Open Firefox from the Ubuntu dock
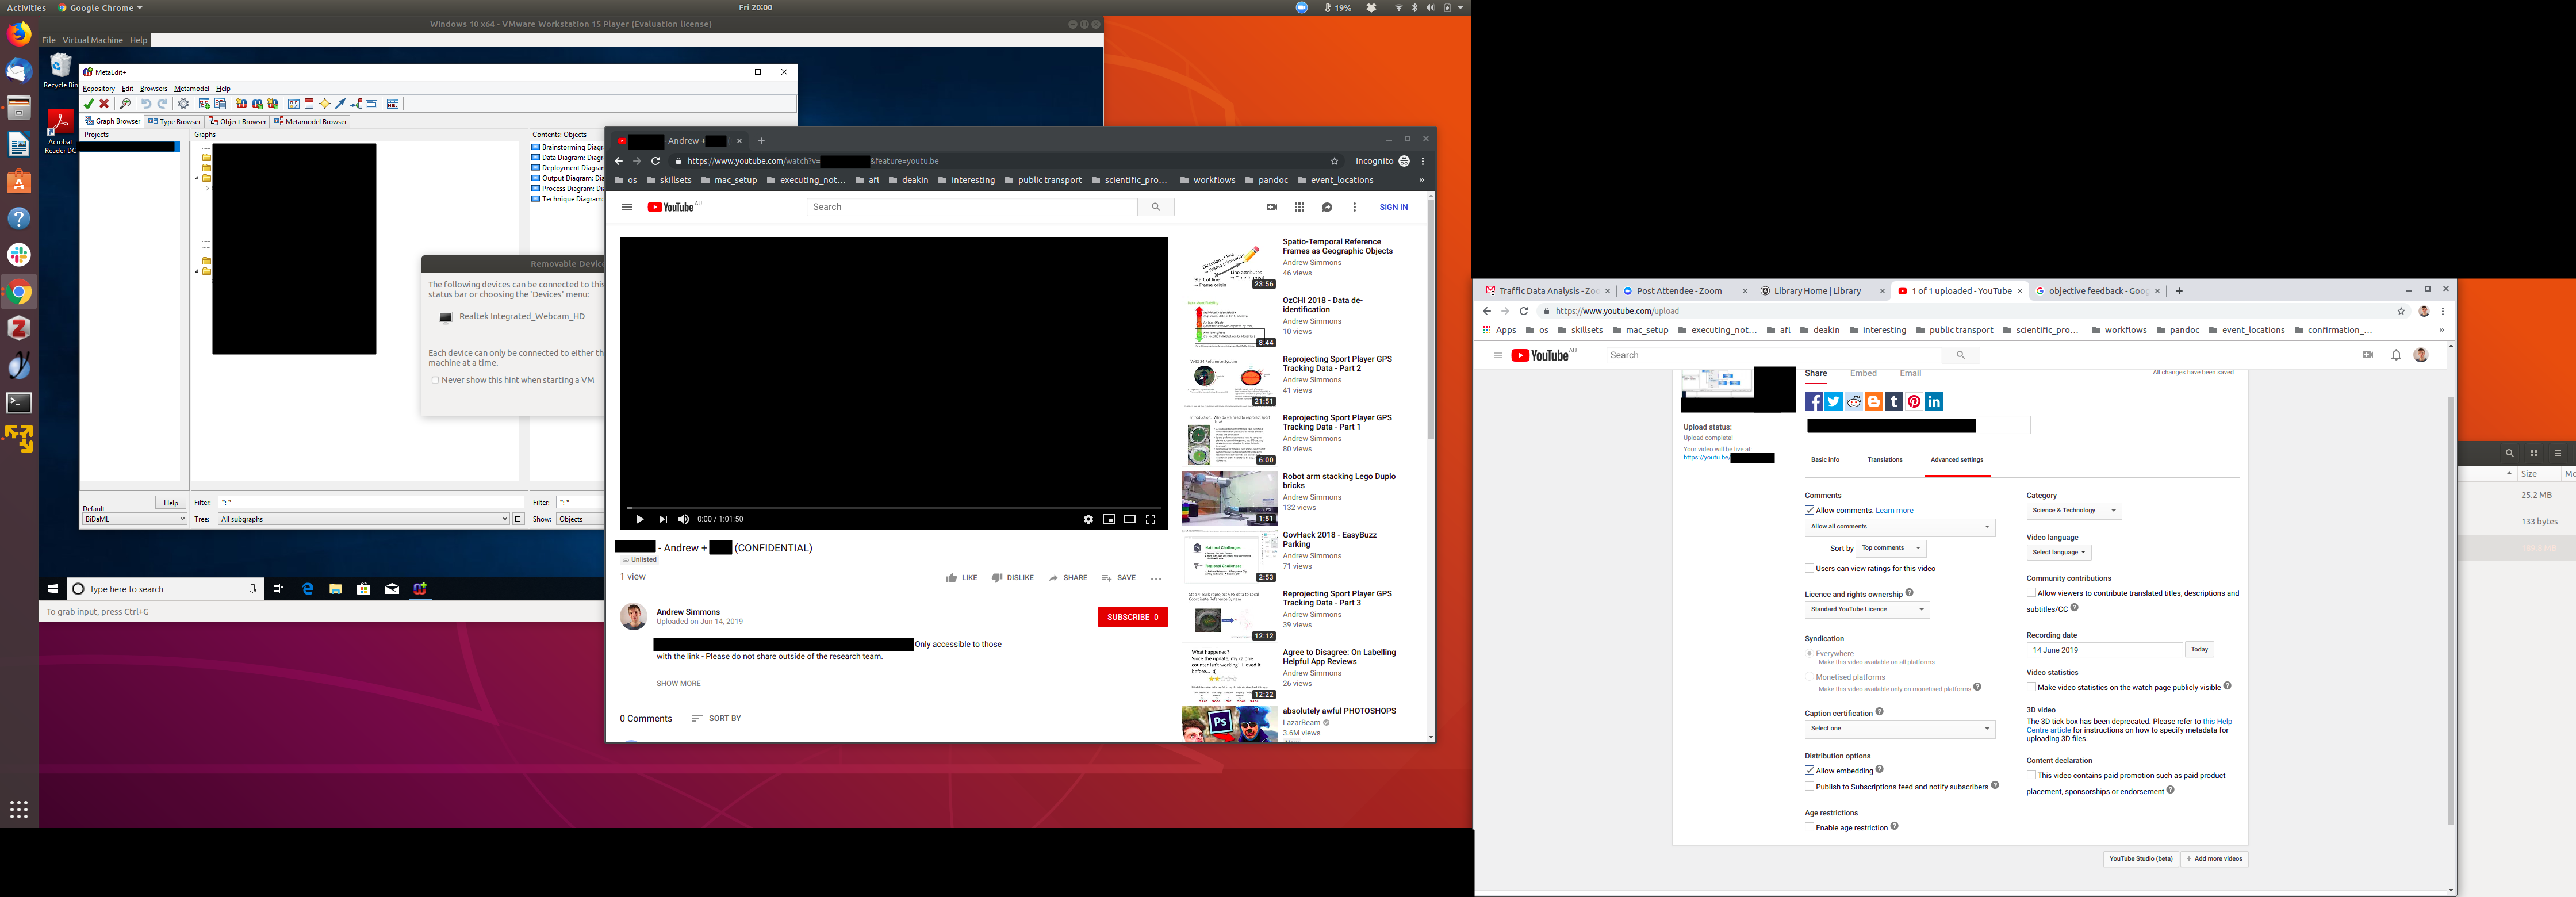The width and height of the screenshot is (2576, 897). (x=19, y=34)
